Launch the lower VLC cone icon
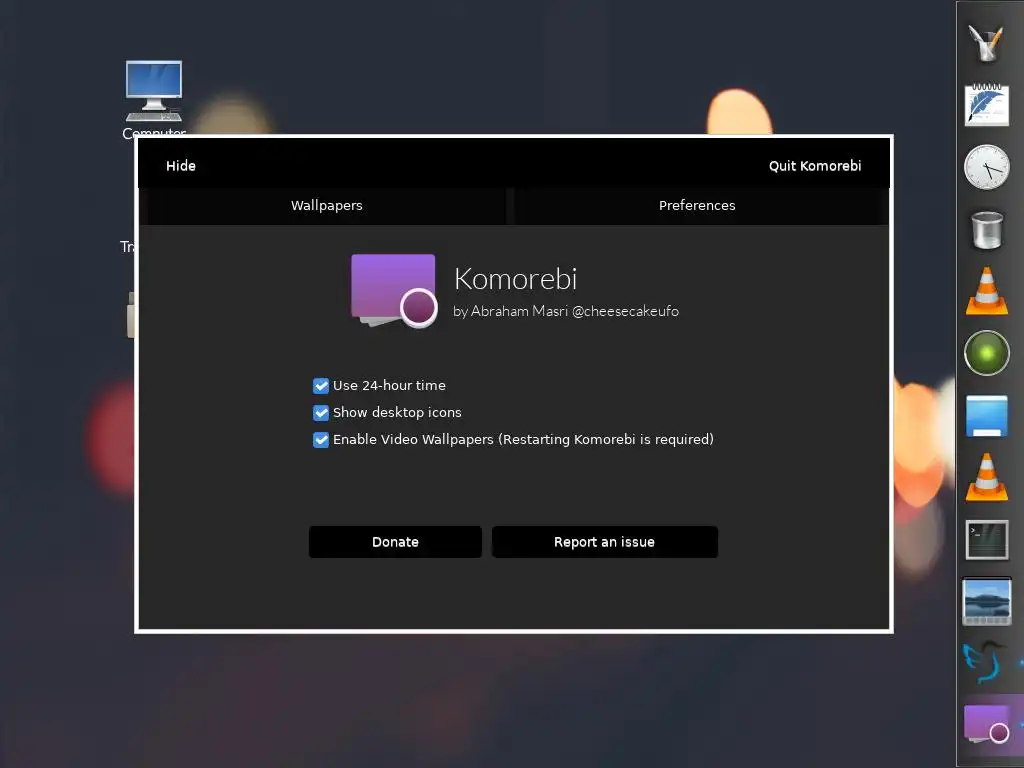 [986, 477]
